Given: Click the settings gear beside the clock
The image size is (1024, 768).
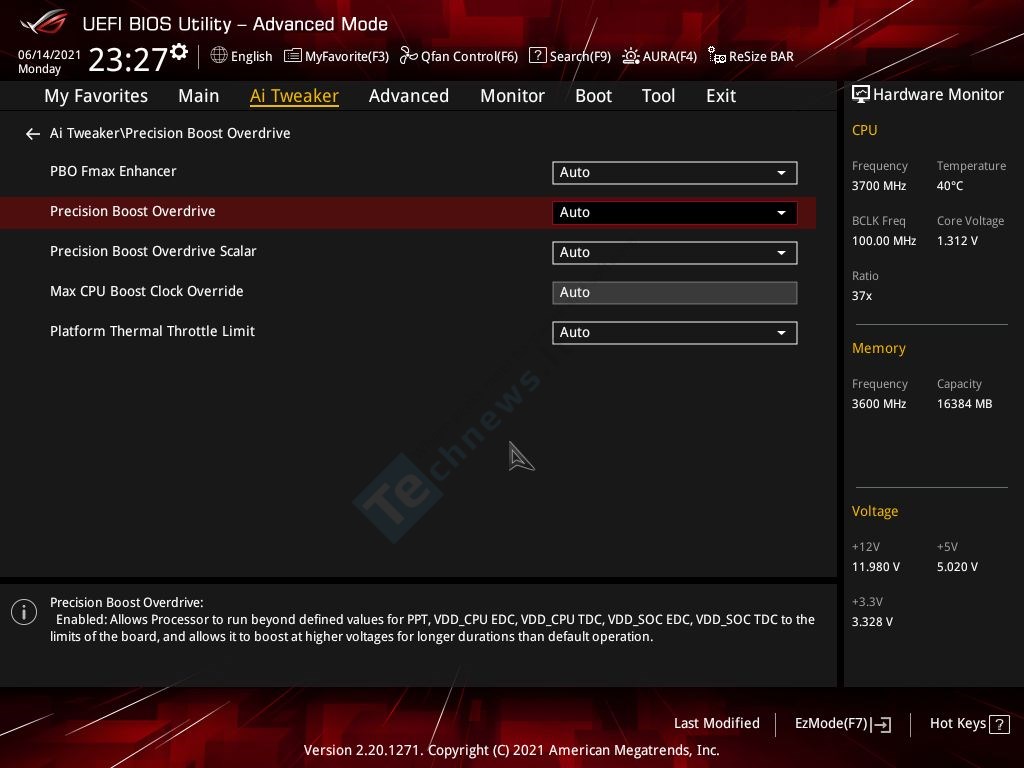Looking at the screenshot, I should [x=179, y=52].
